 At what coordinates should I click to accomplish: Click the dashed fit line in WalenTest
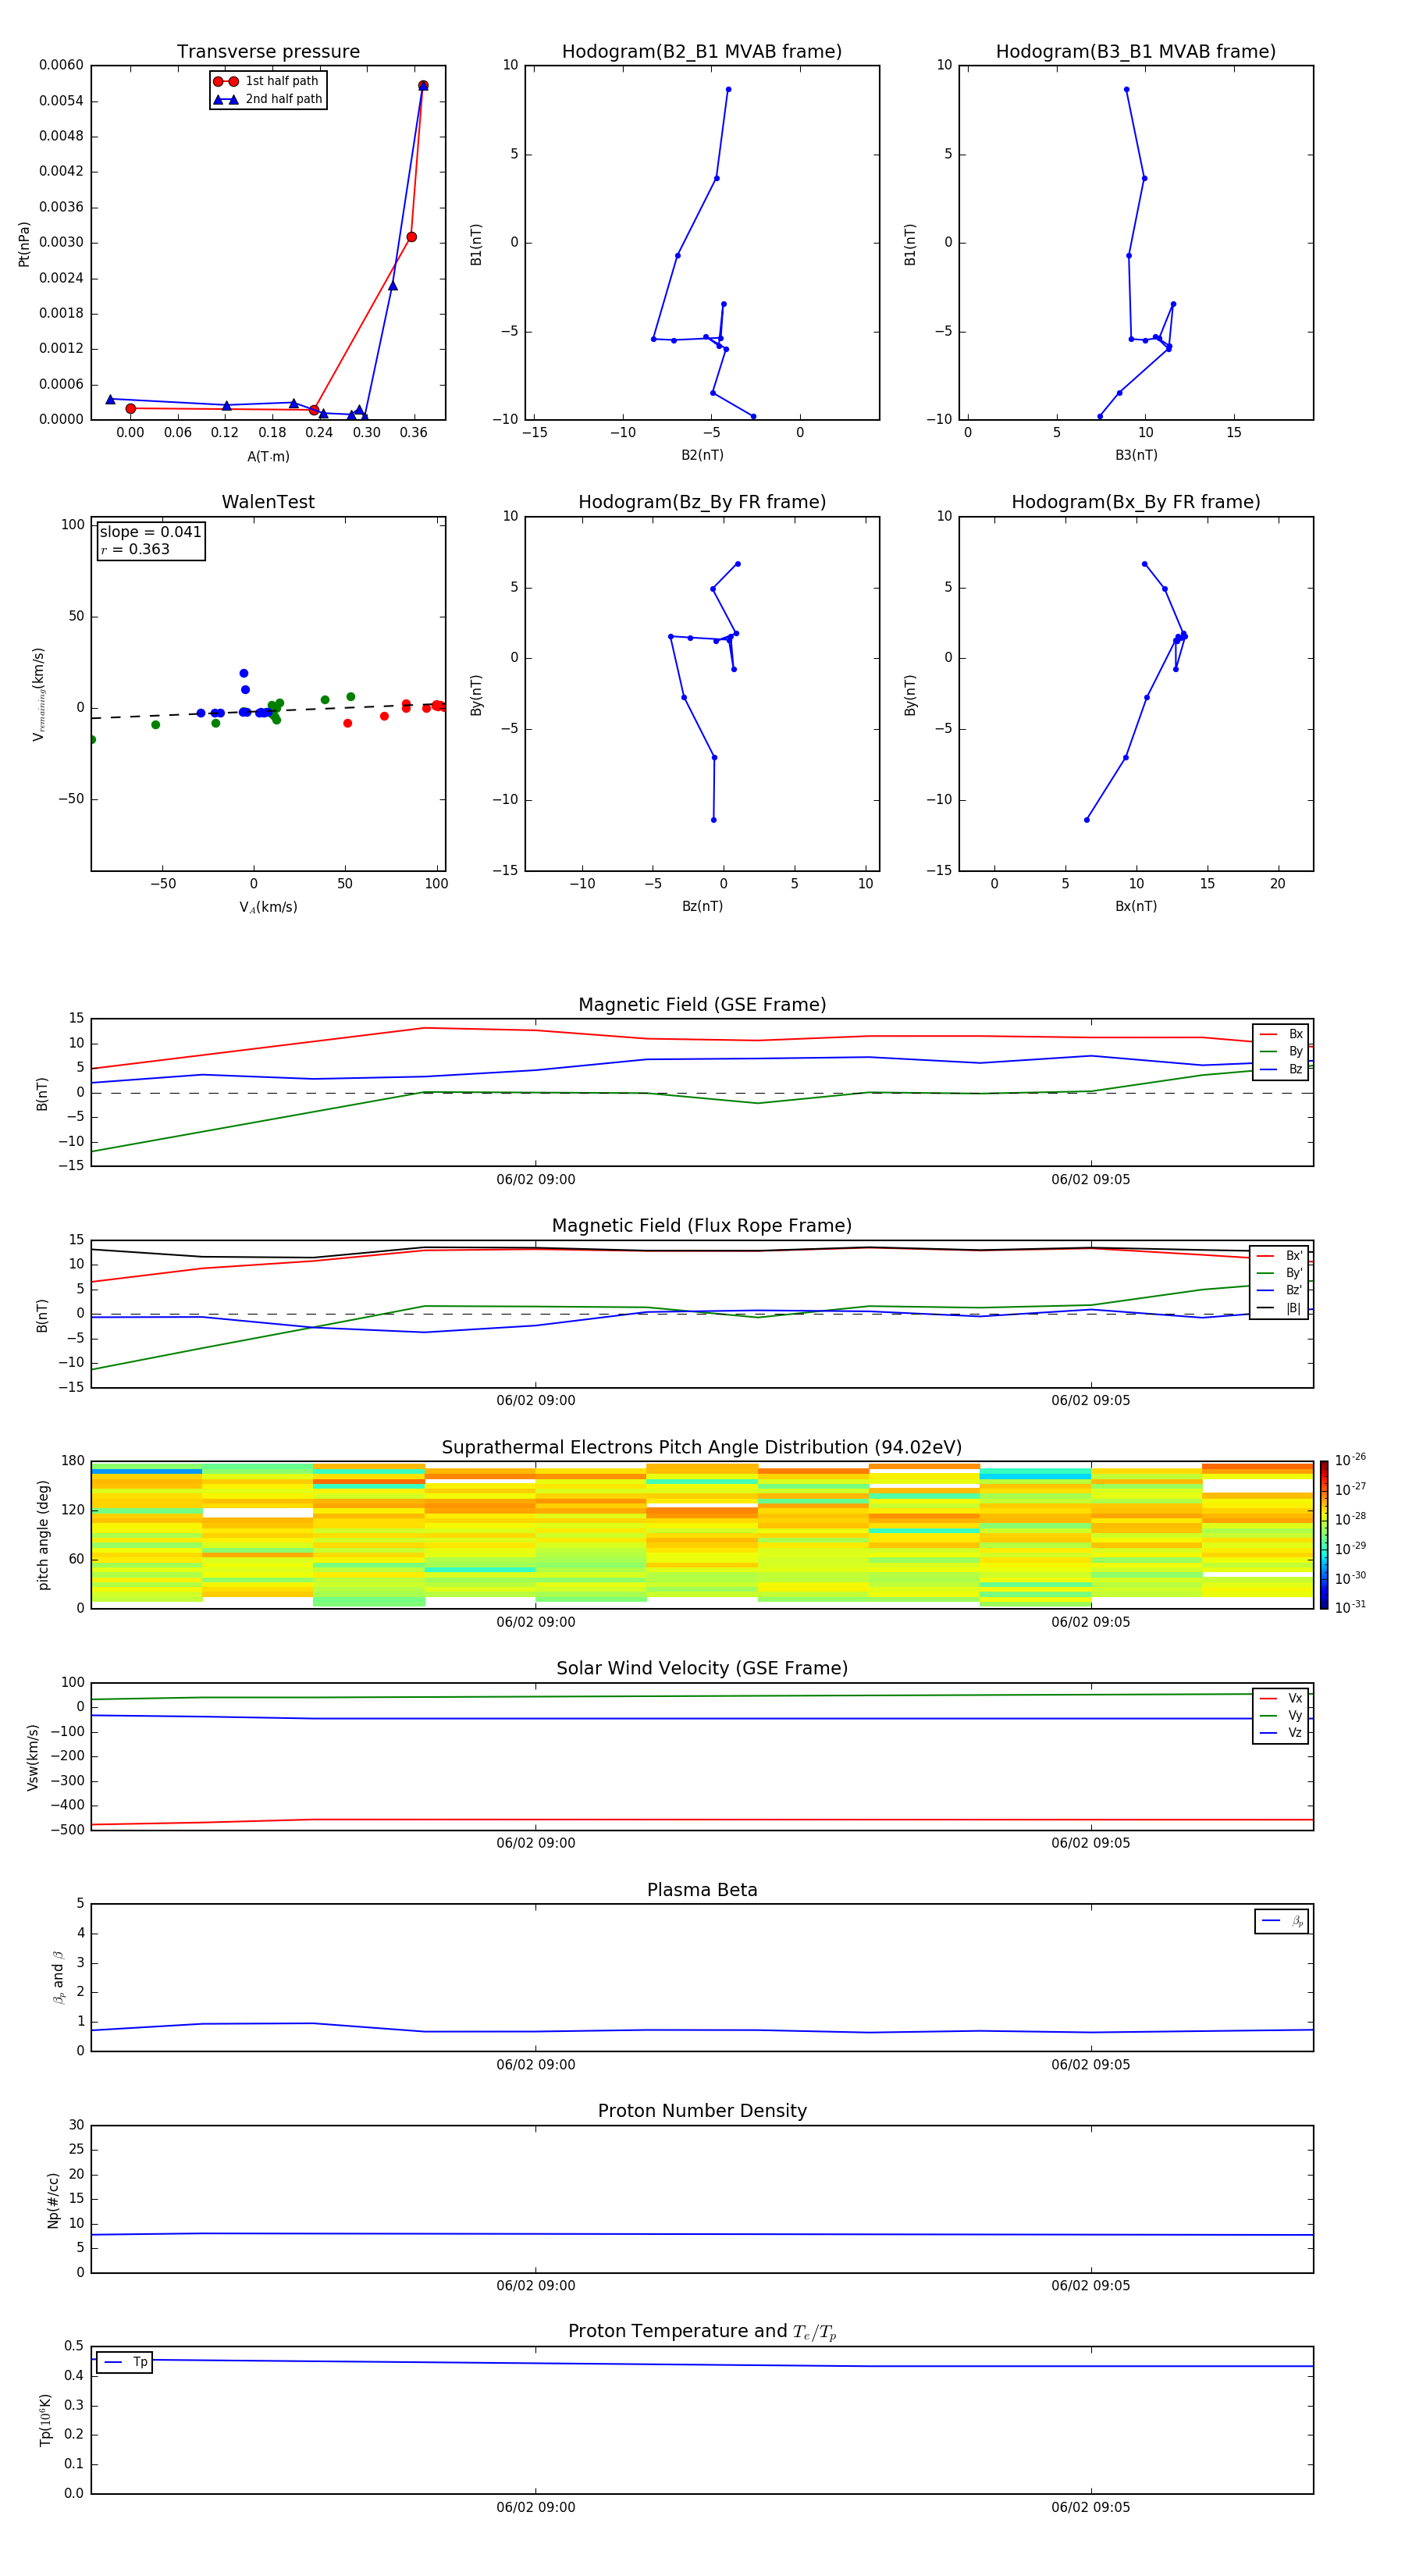pos(268,710)
